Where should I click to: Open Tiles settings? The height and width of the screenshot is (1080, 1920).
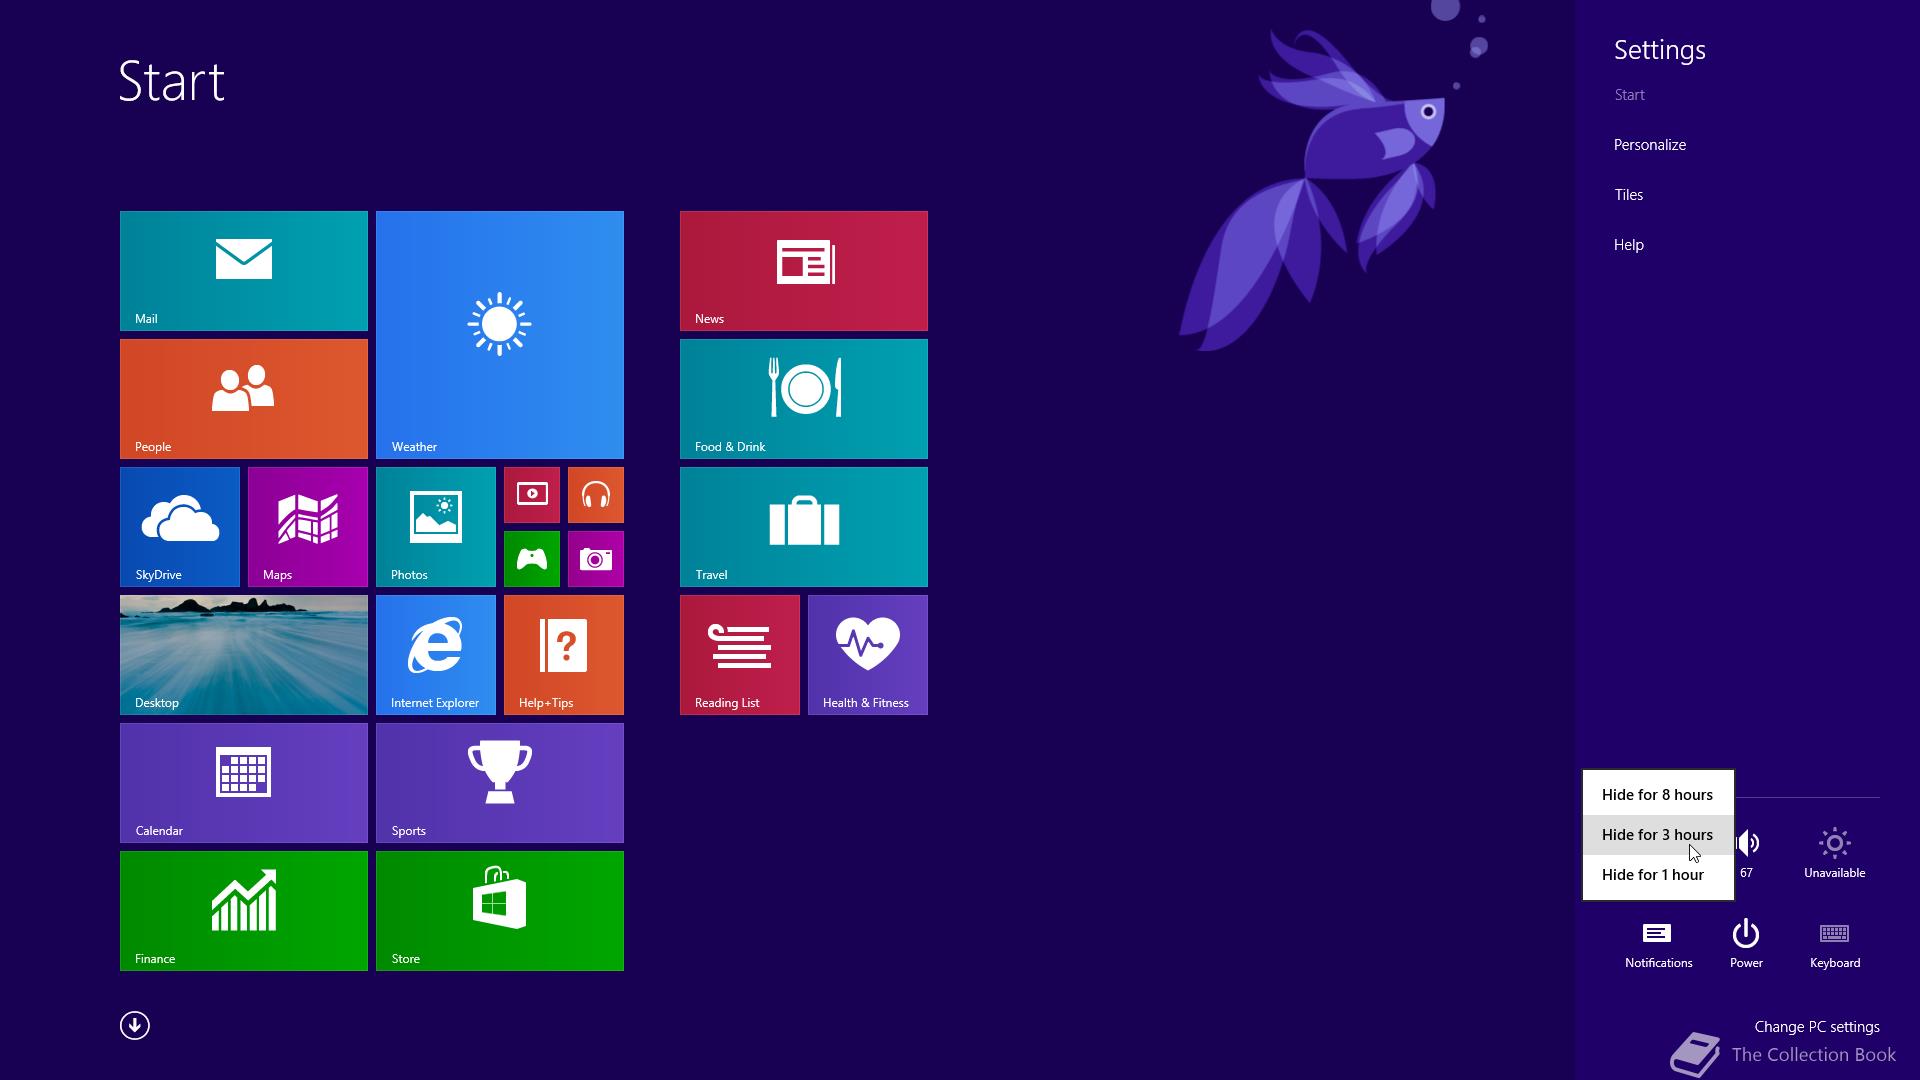point(1629,195)
